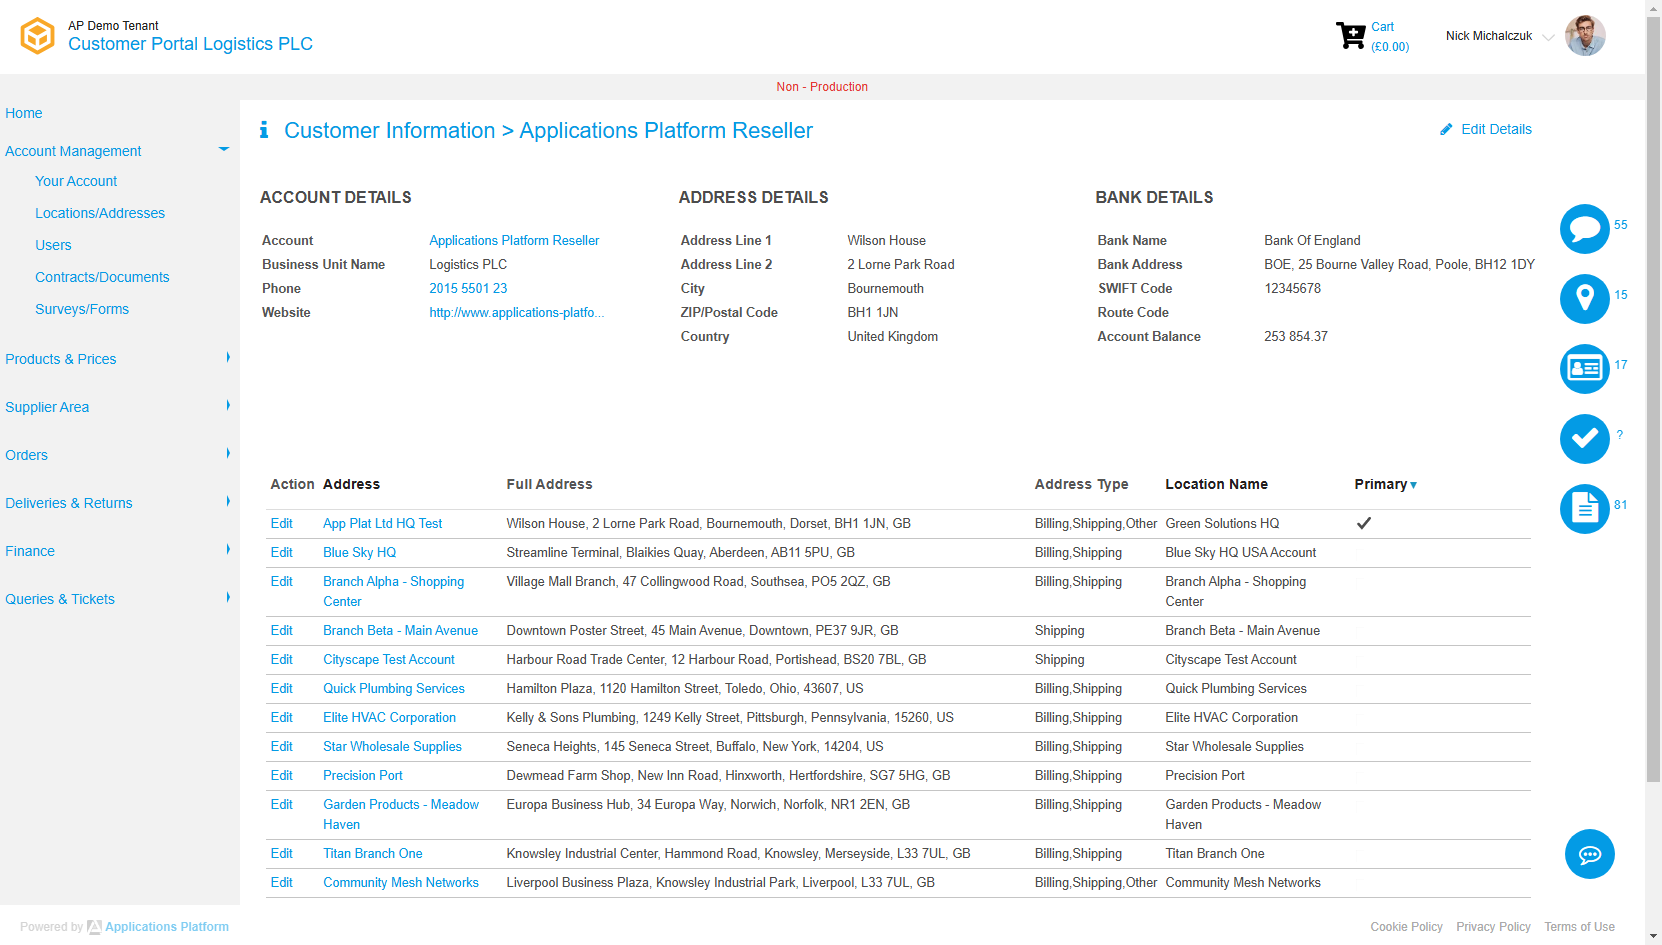Click the primary checkmark for Green Solutions HQ
Image resolution: width=1662 pixels, height=945 pixels.
click(1363, 523)
